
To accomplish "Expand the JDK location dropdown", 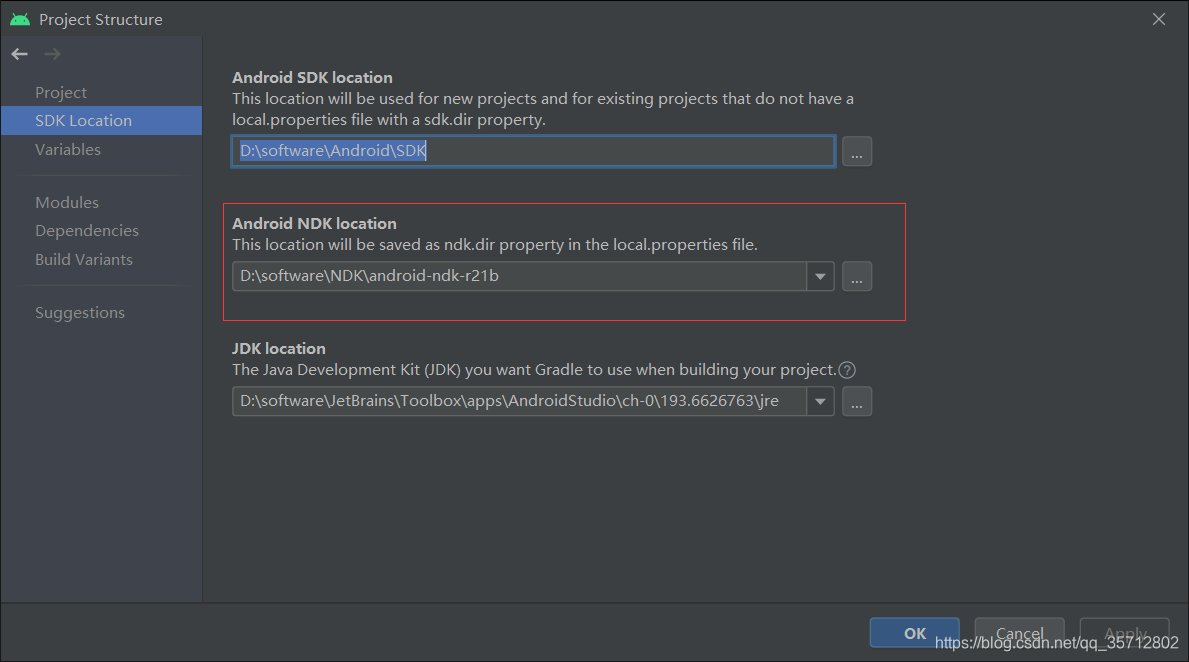I will [x=820, y=402].
